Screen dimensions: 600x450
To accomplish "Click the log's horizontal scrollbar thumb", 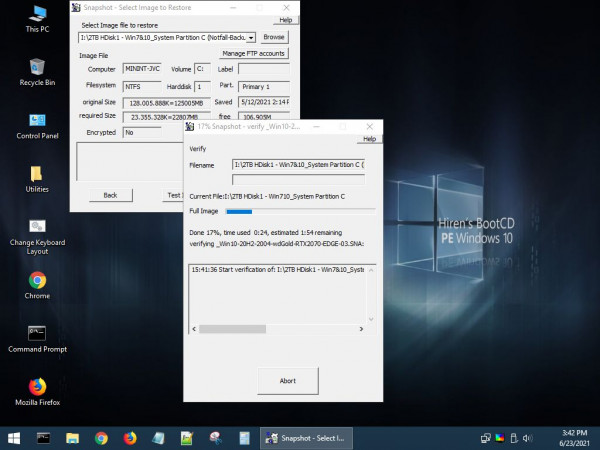I will tap(232, 329).
